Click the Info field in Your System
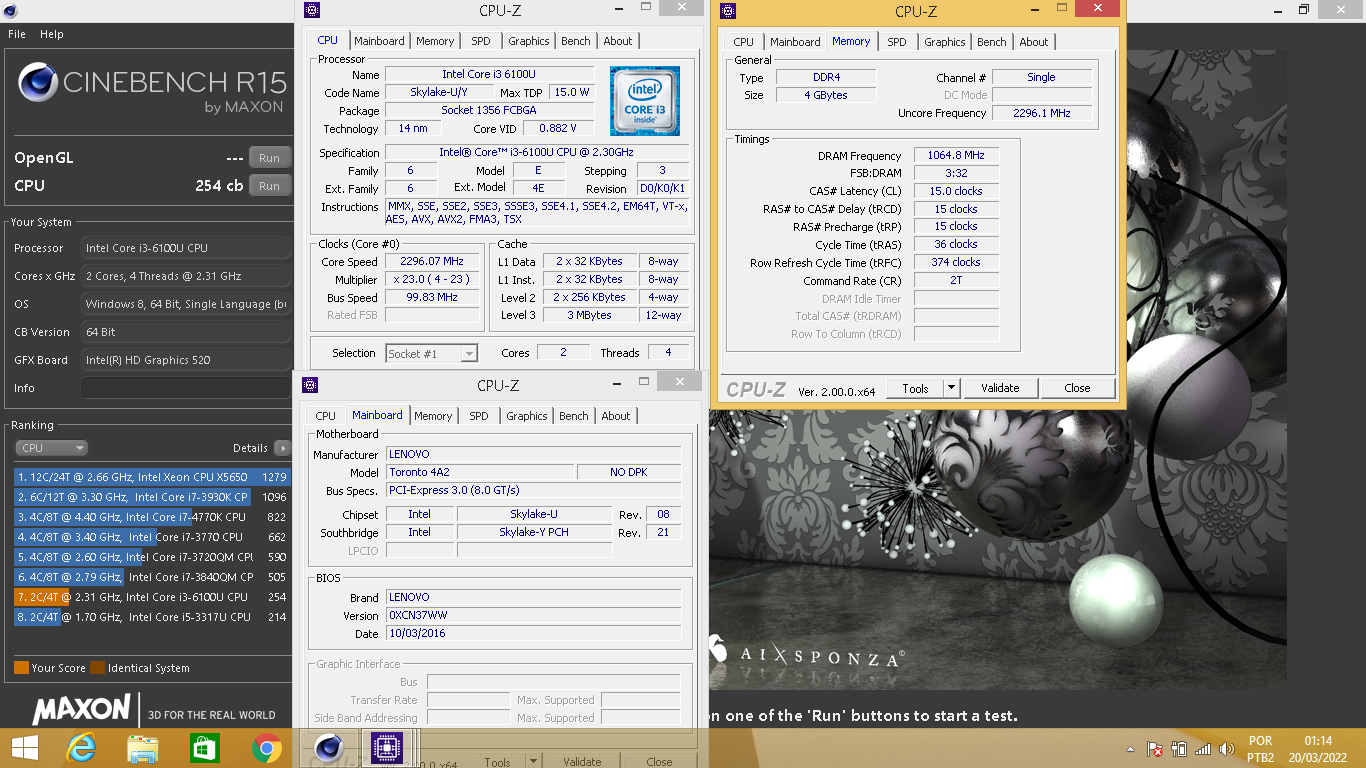The height and width of the screenshot is (768, 1366). (x=186, y=388)
